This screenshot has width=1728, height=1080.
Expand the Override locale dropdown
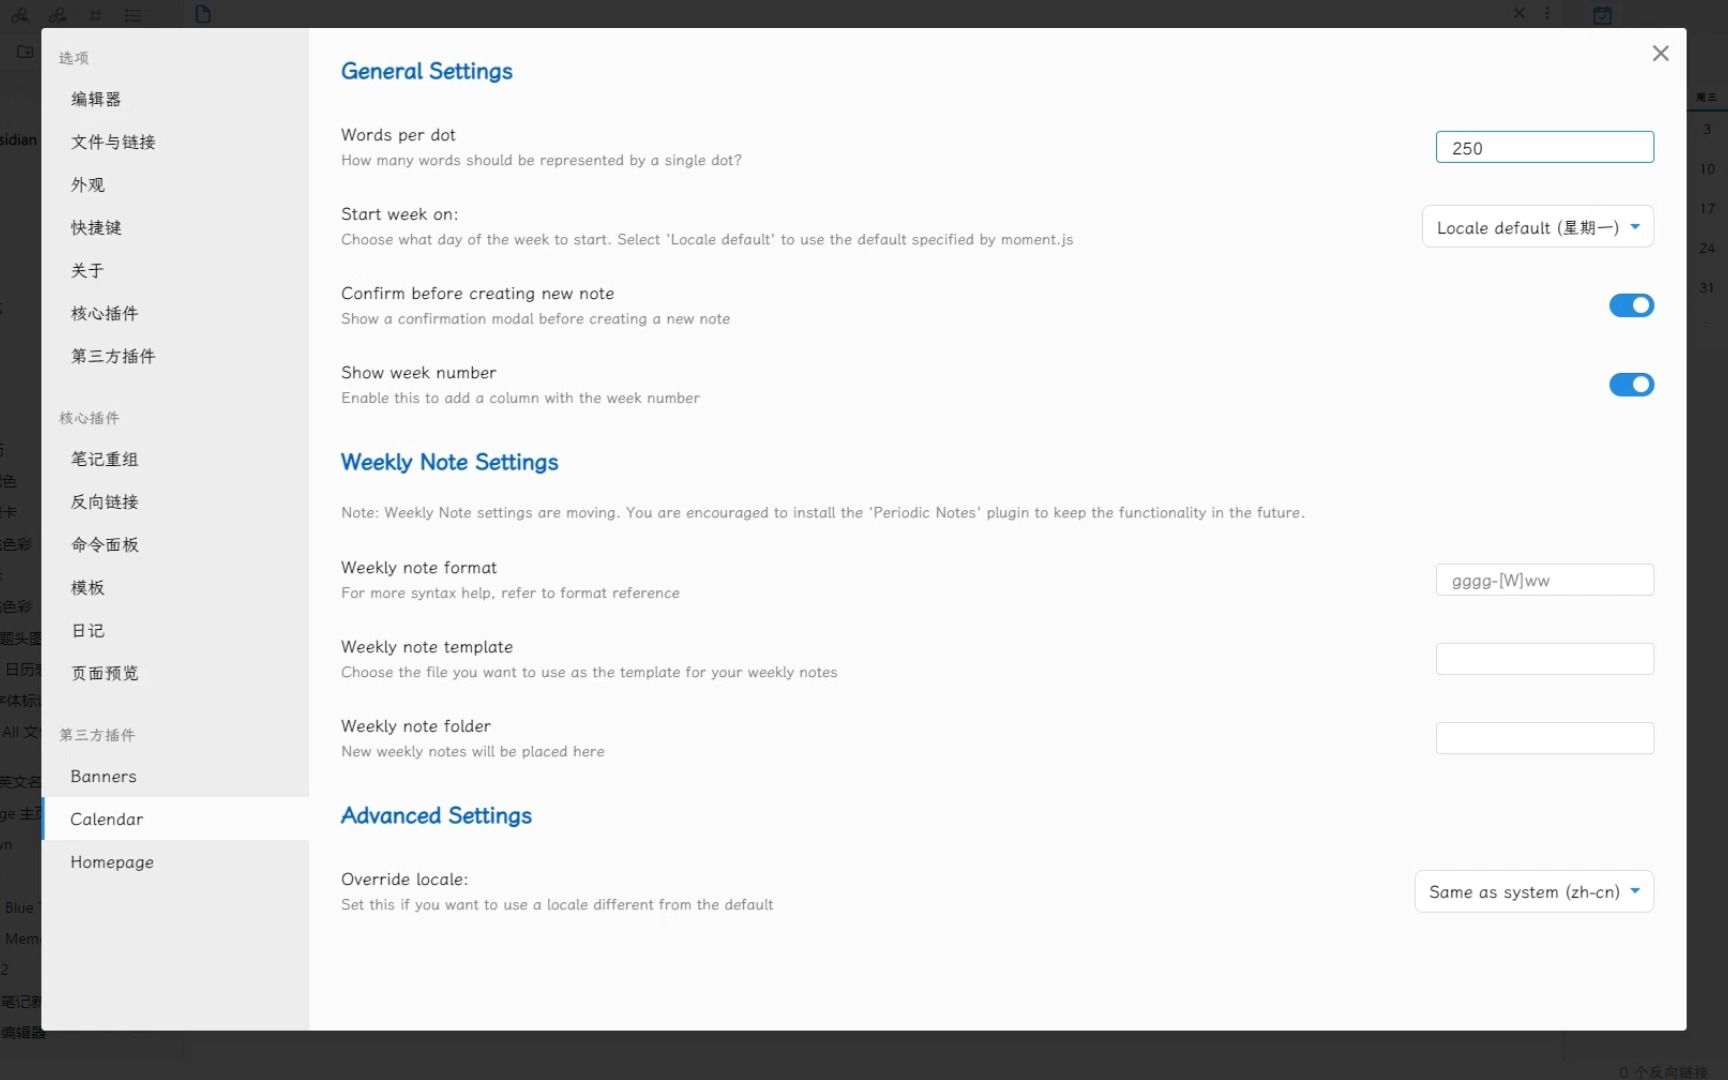click(1534, 891)
